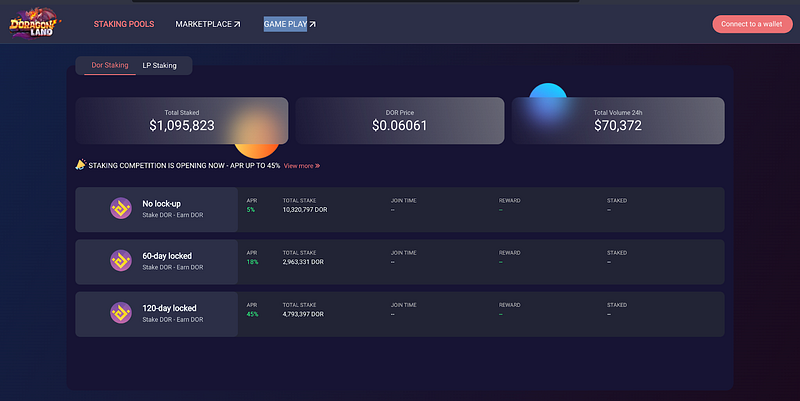Click the Staked label in 120-day locked row
The height and width of the screenshot is (401, 800).
pyautogui.click(x=617, y=305)
